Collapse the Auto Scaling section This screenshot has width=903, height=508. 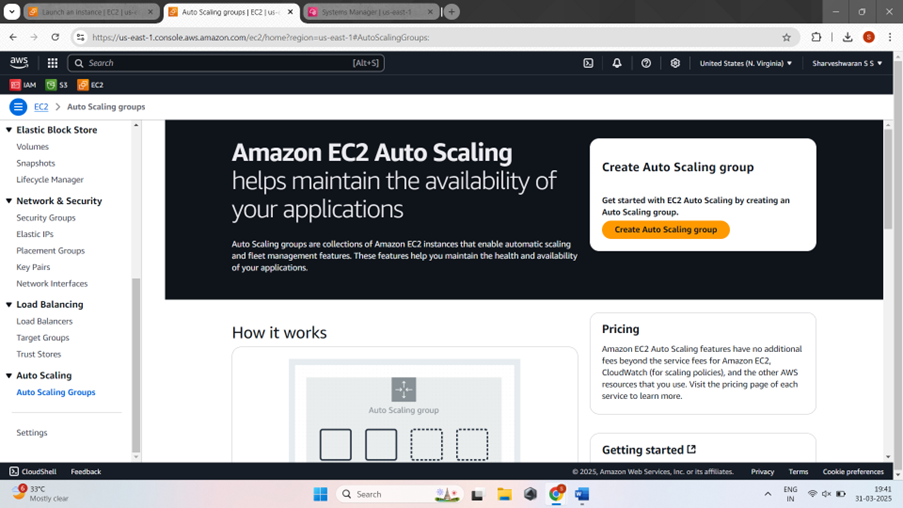tap(9, 376)
